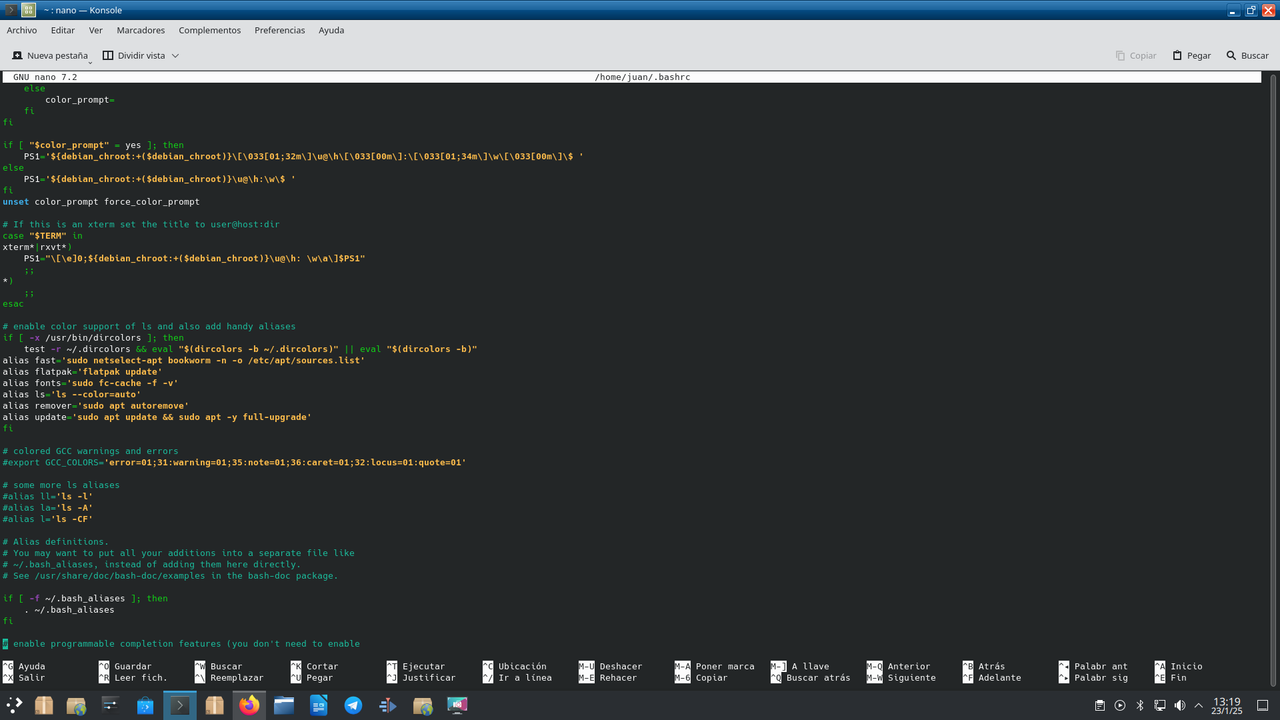Click the '^K Cortar' nano shortcut
The height and width of the screenshot is (720, 1280).
coord(314,666)
